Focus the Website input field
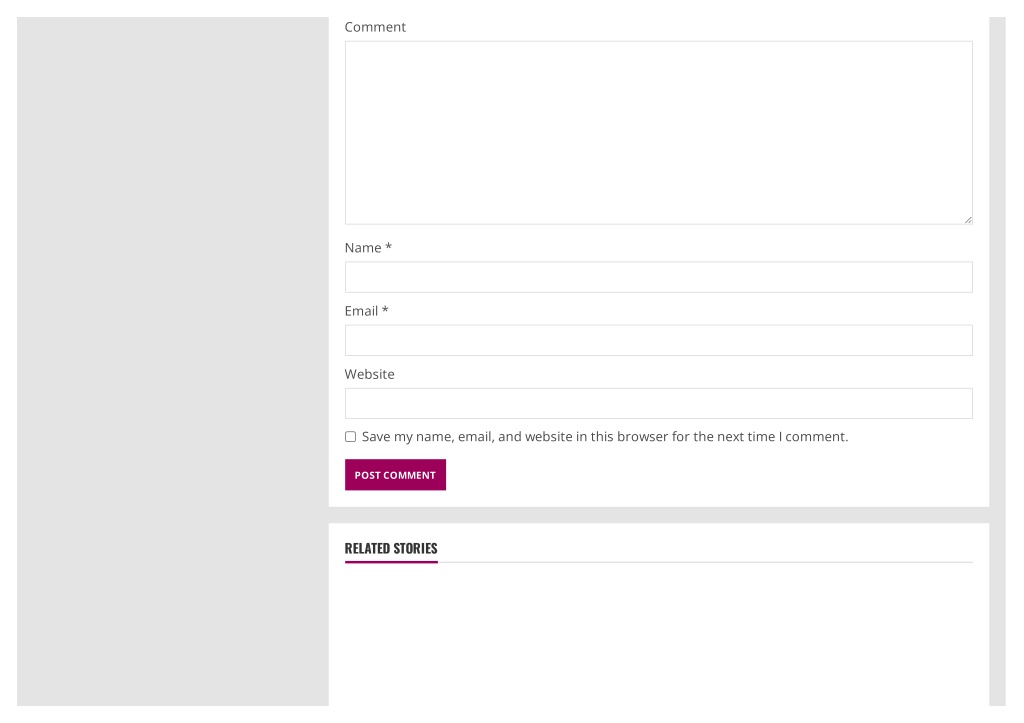Viewport: 1024px width, 723px height. 658,404
